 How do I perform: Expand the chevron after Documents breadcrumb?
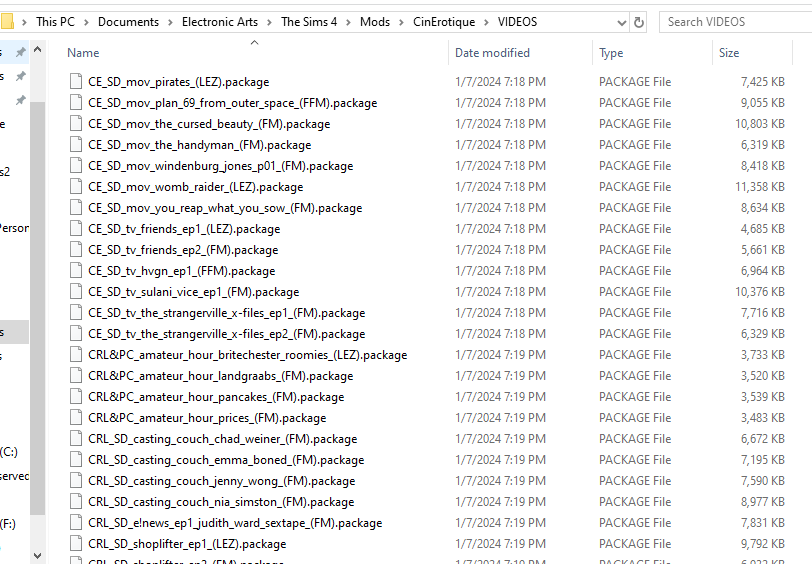[170, 22]
